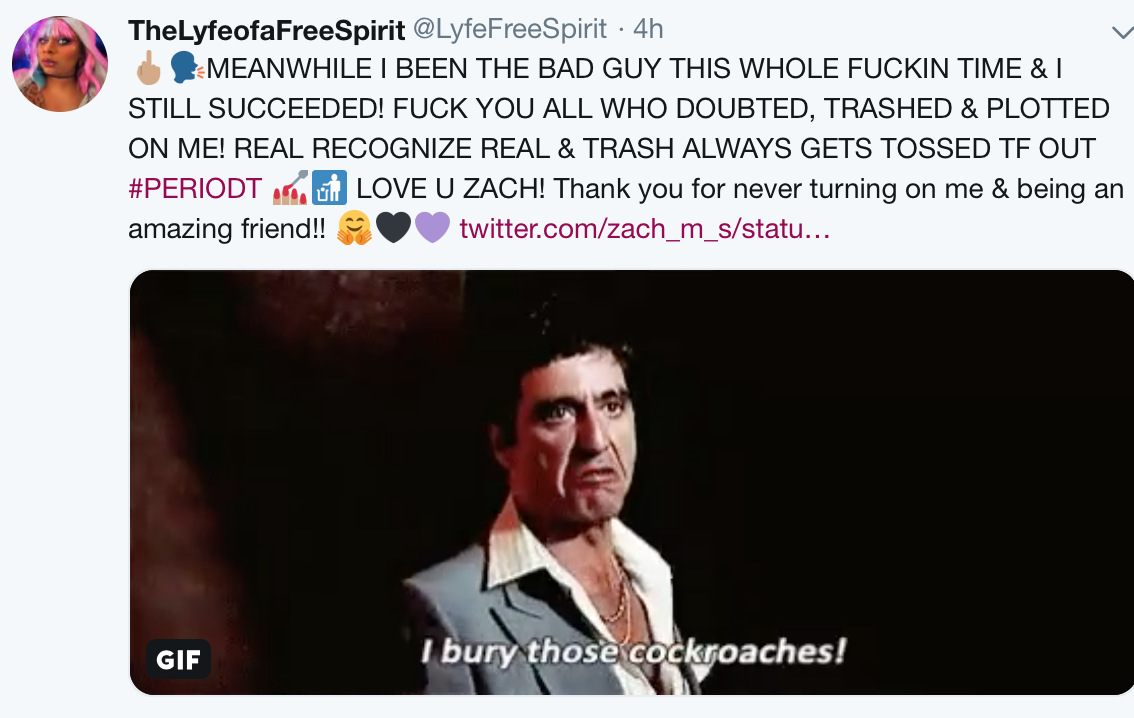The width and height of the screenshot is (1134, 718).
Task: Click 'LOVE U ZACH!' text in tweet
Action: [451, 188]
